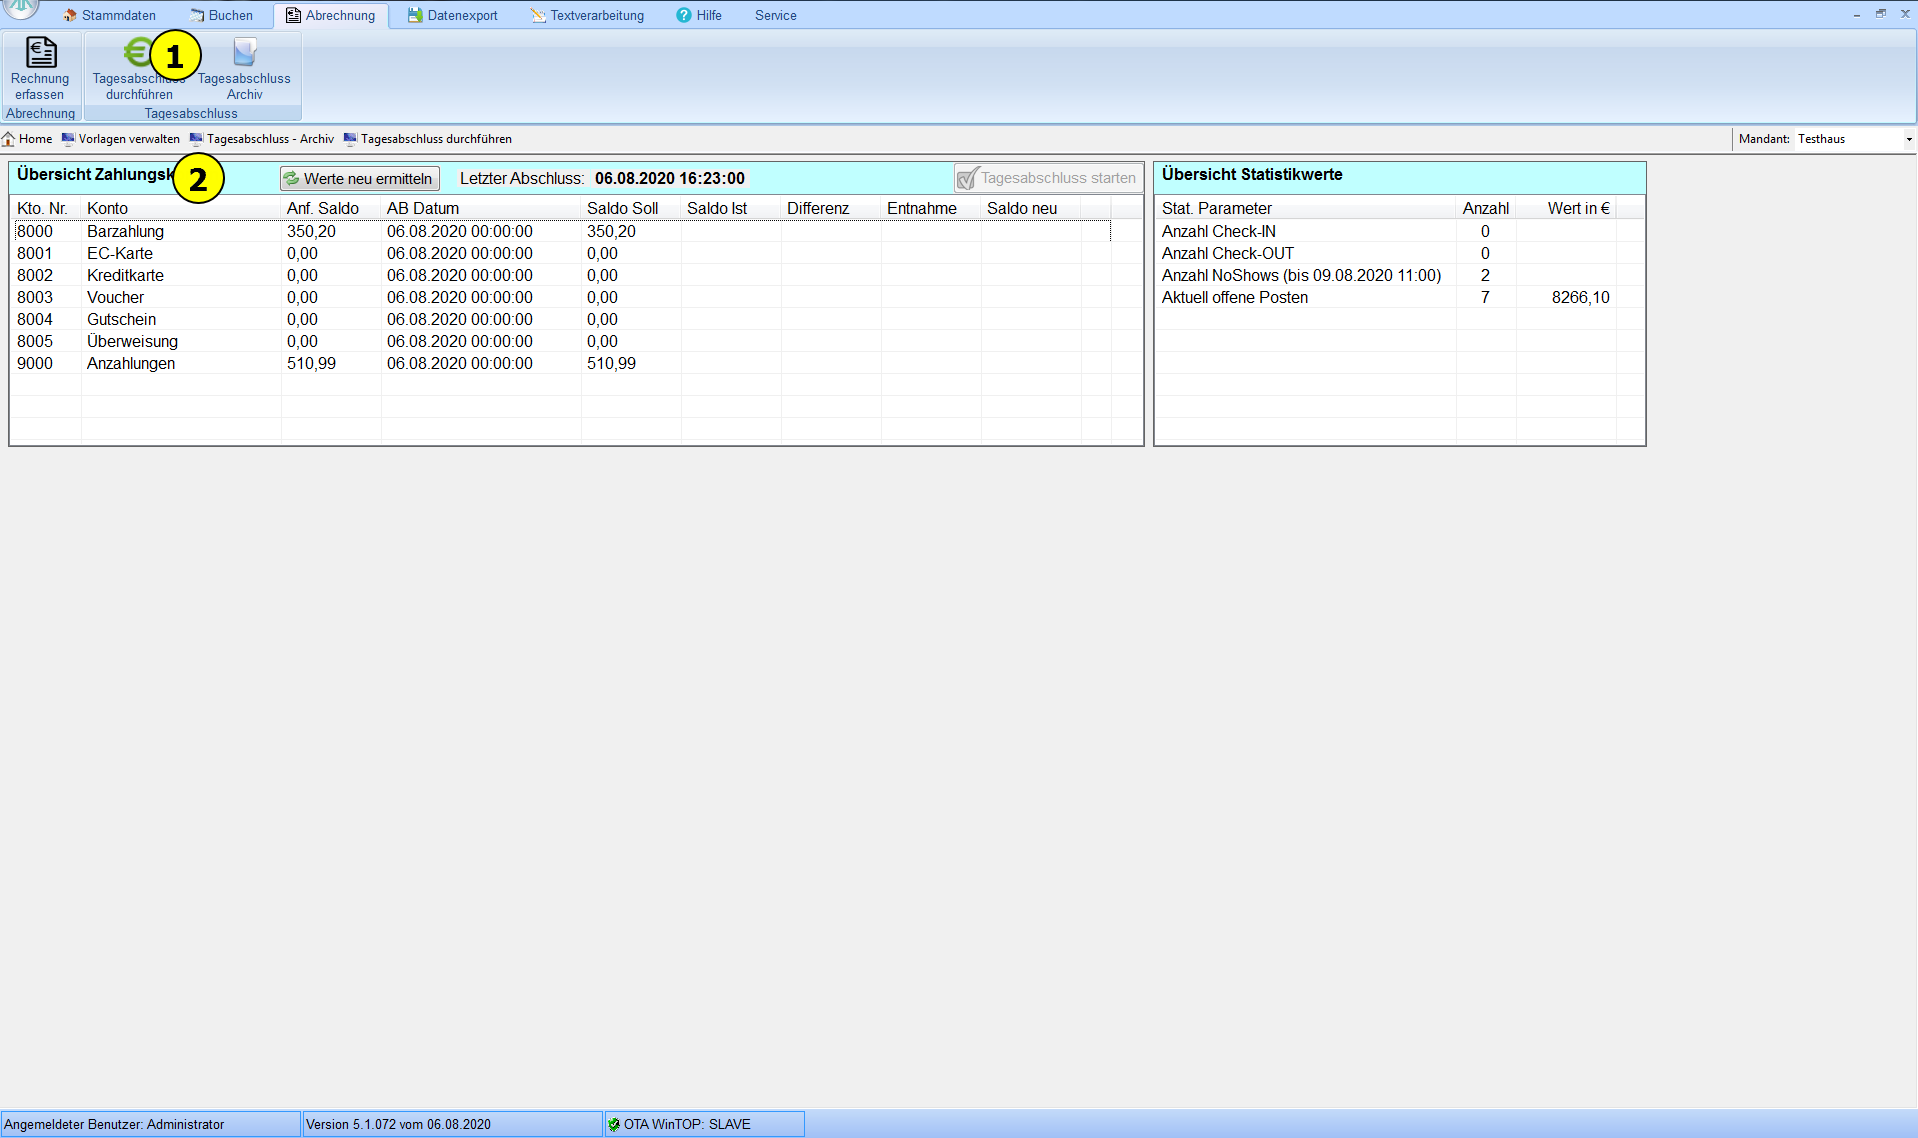1918x1138 pixels.
Task: Click the Tagesabschluss starten button
Action: (1047, 178)
